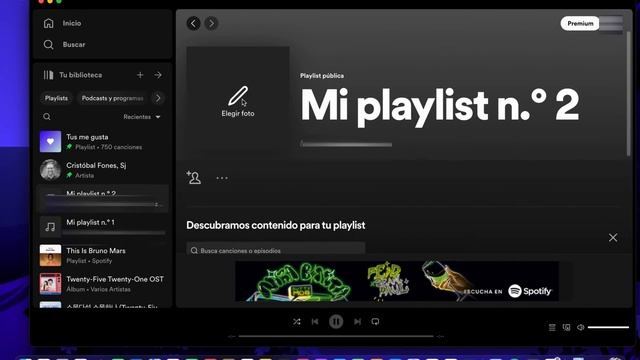Collapse Tu biblioteca via library icon

click(x=49, y=75)
